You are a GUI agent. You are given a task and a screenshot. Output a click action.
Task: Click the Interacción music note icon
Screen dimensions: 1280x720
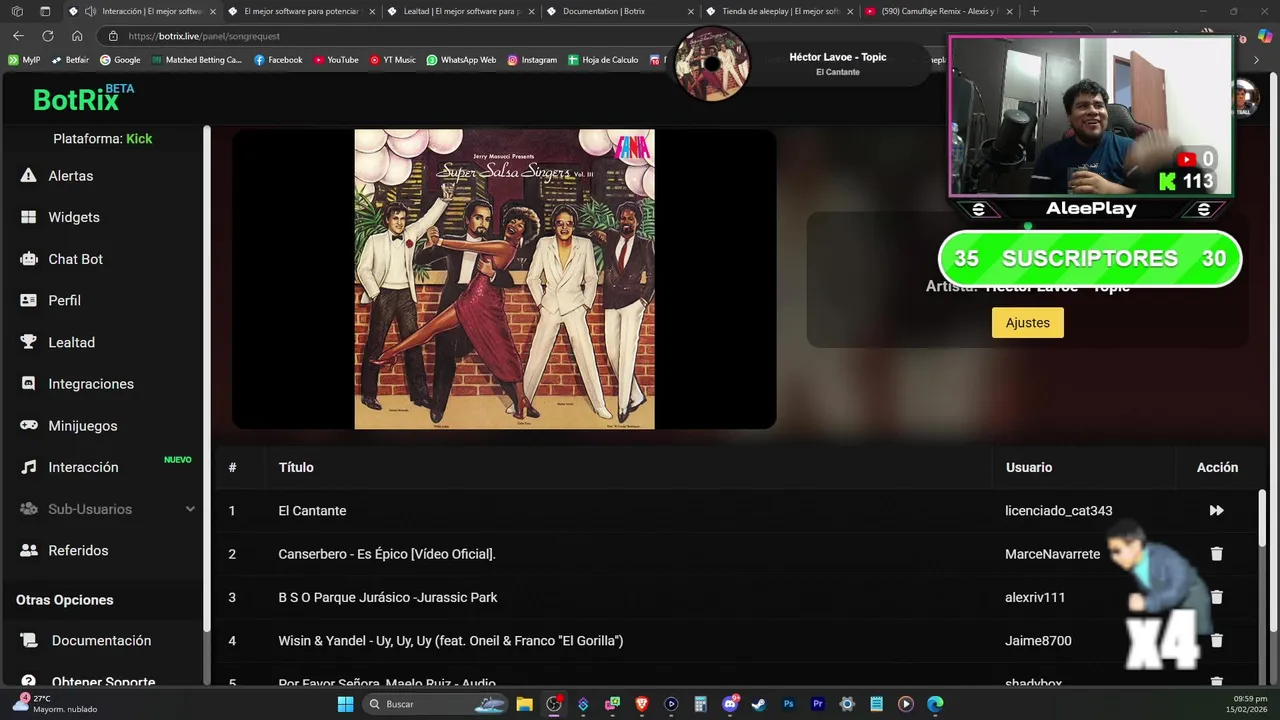coord(29,467)
